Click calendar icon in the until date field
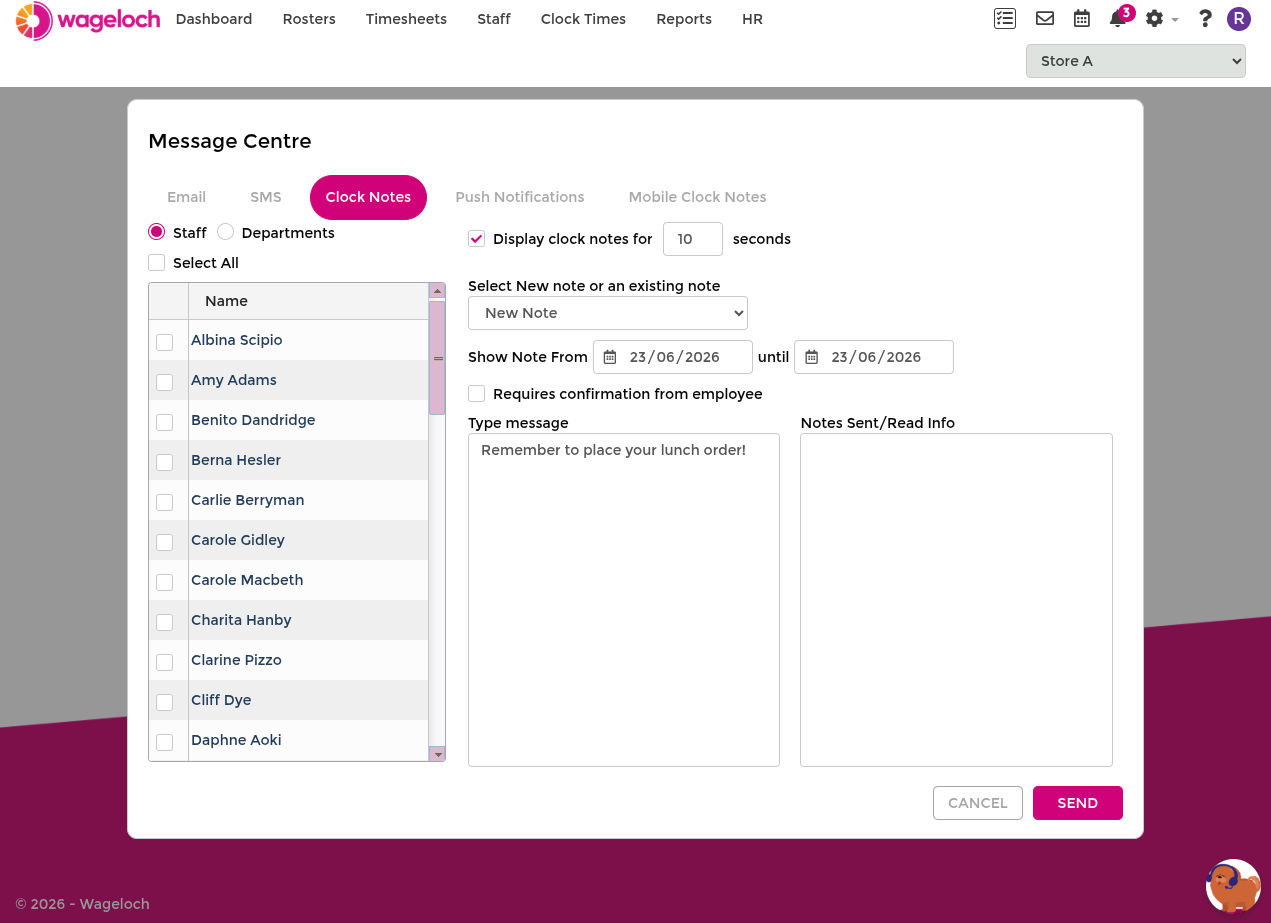Viewport: 1271px width, 923px height. (812, 357)
